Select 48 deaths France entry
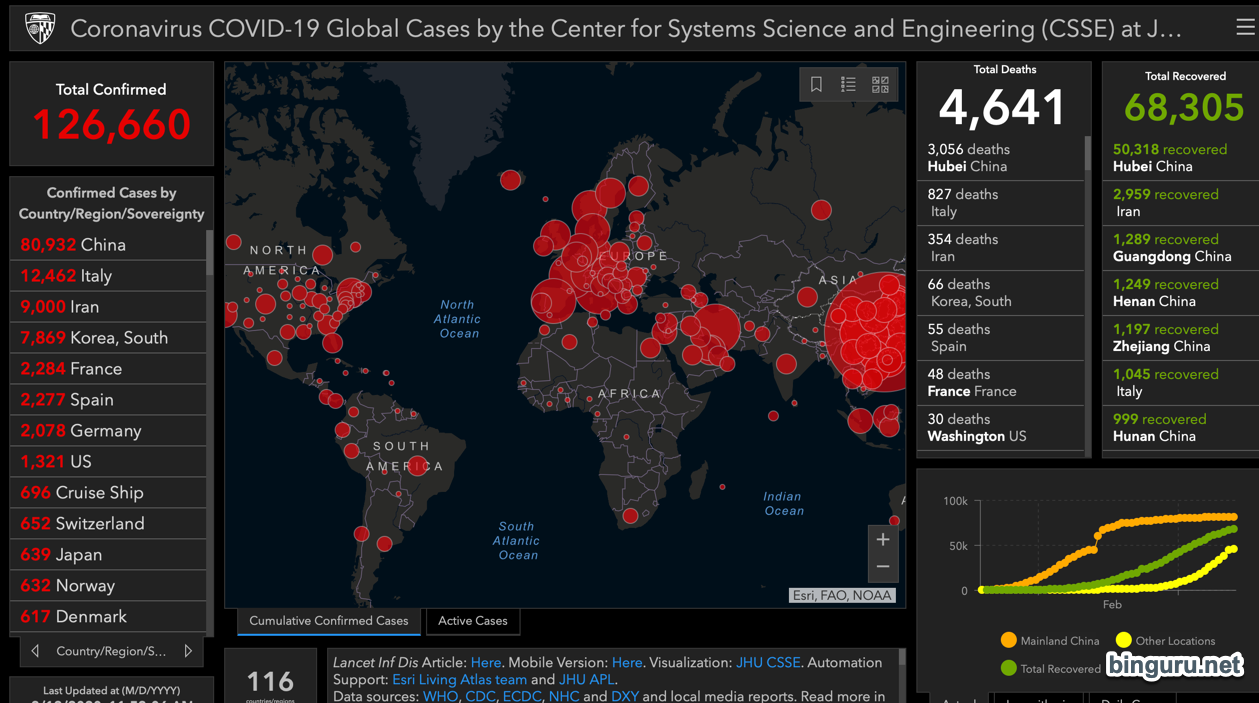This screenshot has height=703, width=1259. [x=1001, y=383]
